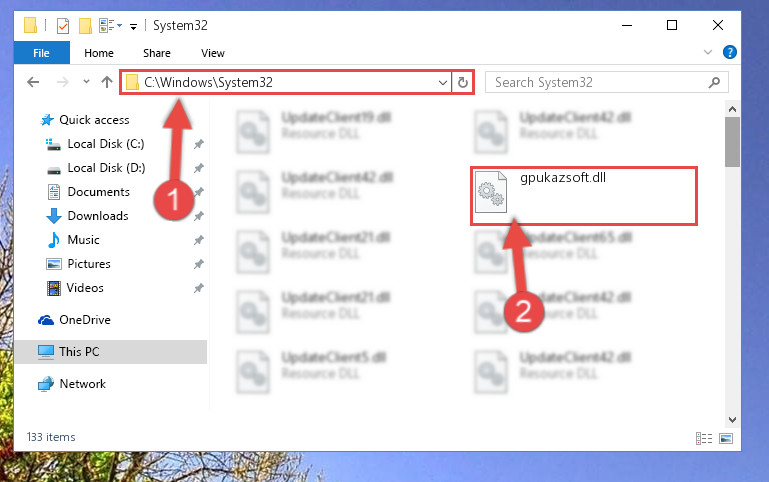Screen dimensions: 769x482
Task: Switch to large thumbnails view icon
Action: pos(726,438)
